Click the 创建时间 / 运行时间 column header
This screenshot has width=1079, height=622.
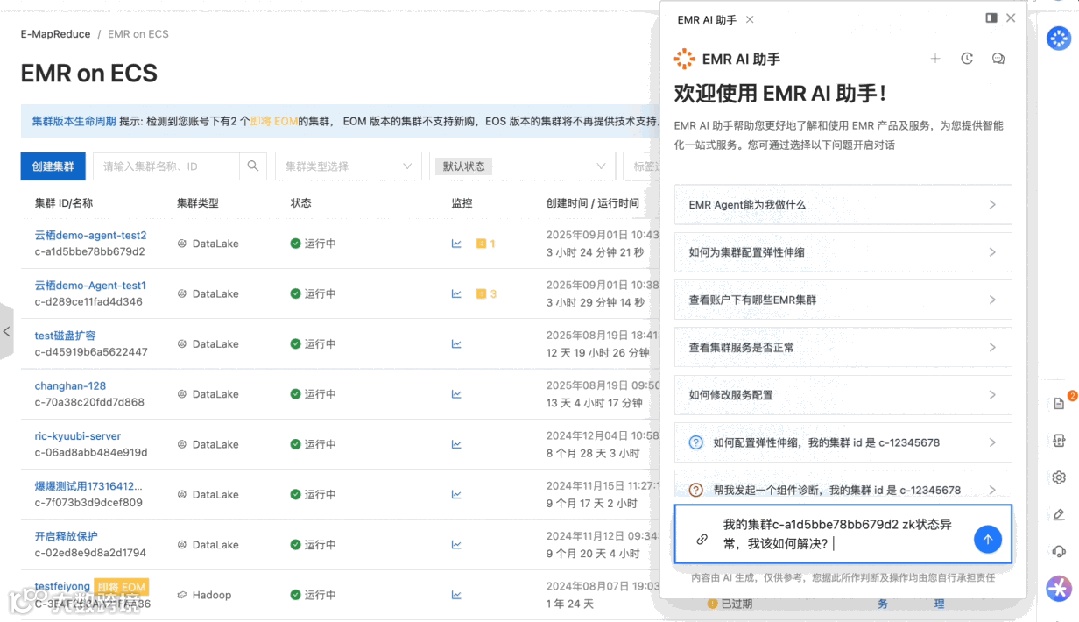[x=592, y=203]
